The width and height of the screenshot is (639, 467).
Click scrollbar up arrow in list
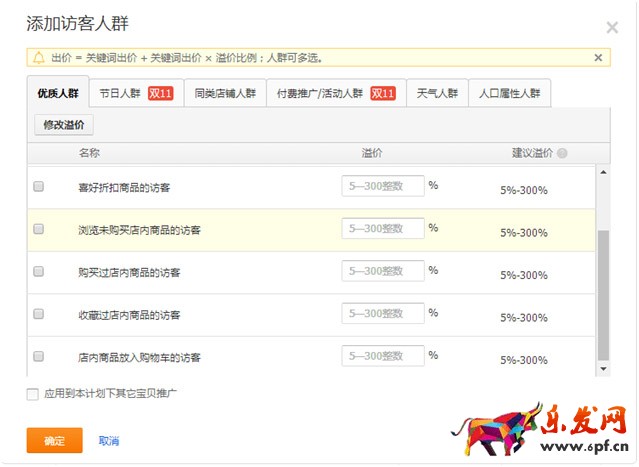(602, 173)
